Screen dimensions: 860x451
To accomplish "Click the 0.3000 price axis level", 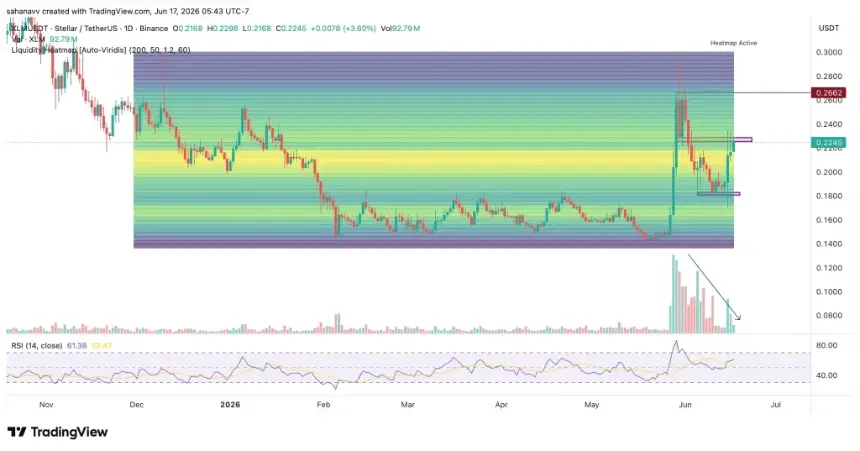I will 829,52.
